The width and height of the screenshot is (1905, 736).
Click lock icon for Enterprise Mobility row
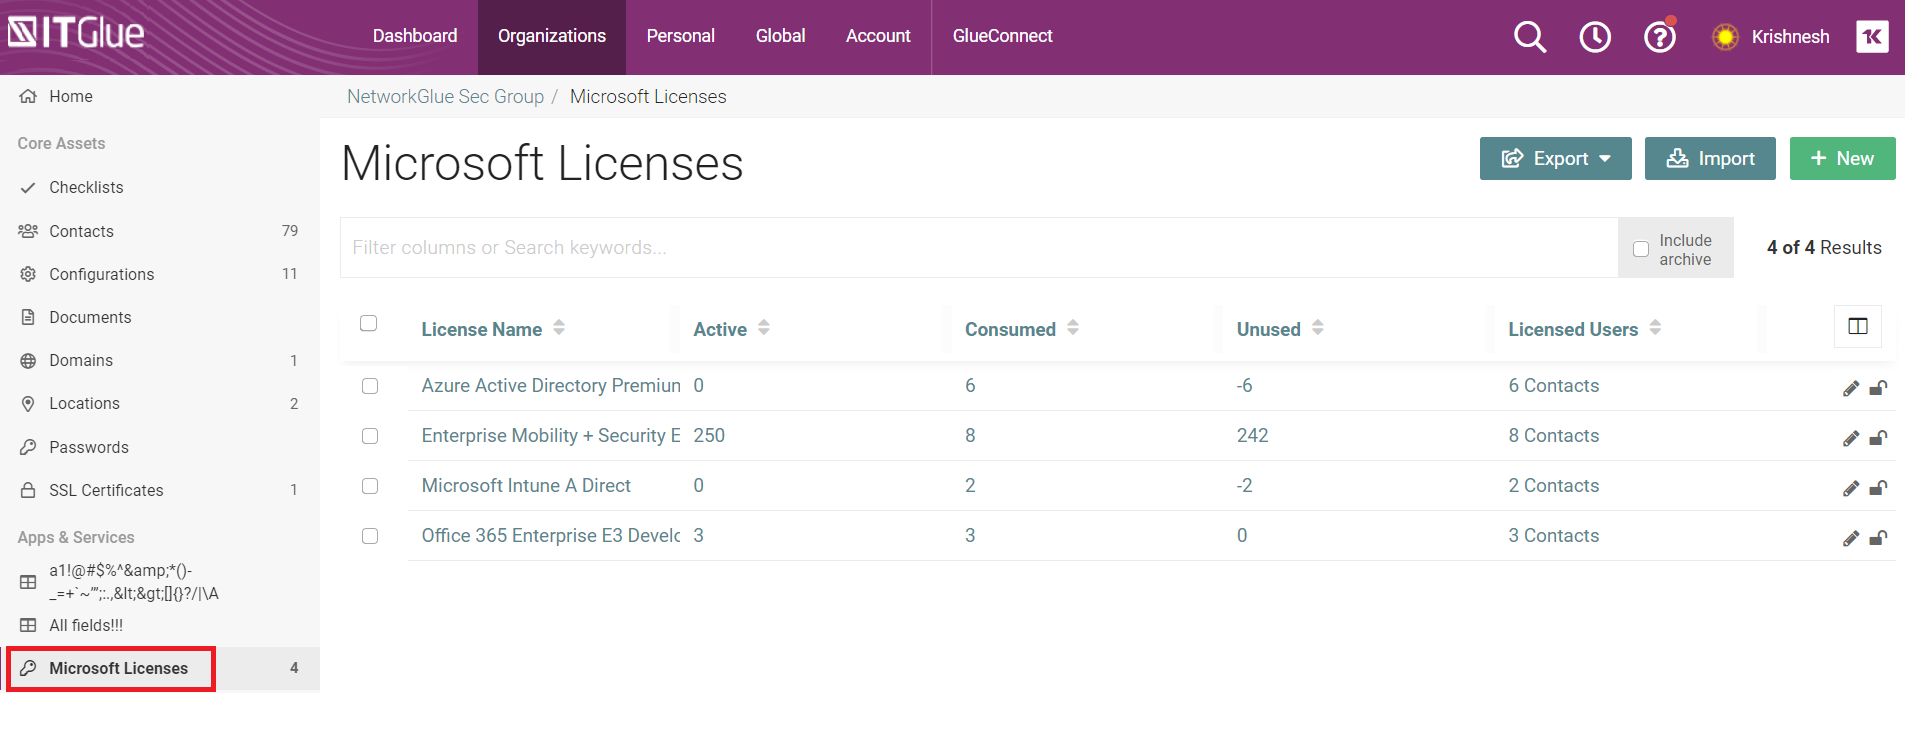[1878, 438]
